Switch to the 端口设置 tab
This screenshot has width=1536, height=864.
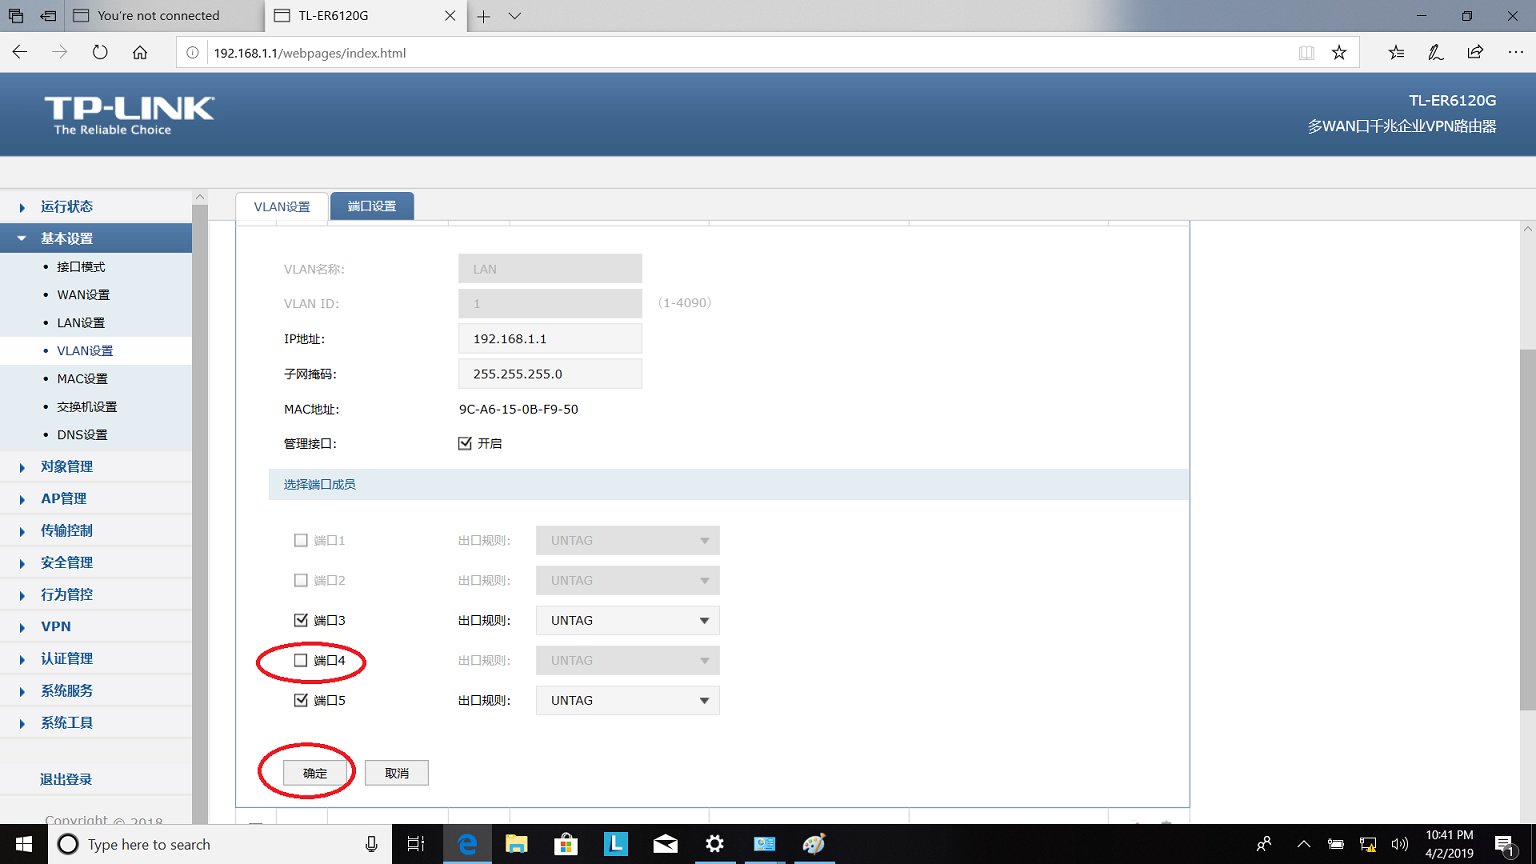pyautogui.click(x=371, y=206)
